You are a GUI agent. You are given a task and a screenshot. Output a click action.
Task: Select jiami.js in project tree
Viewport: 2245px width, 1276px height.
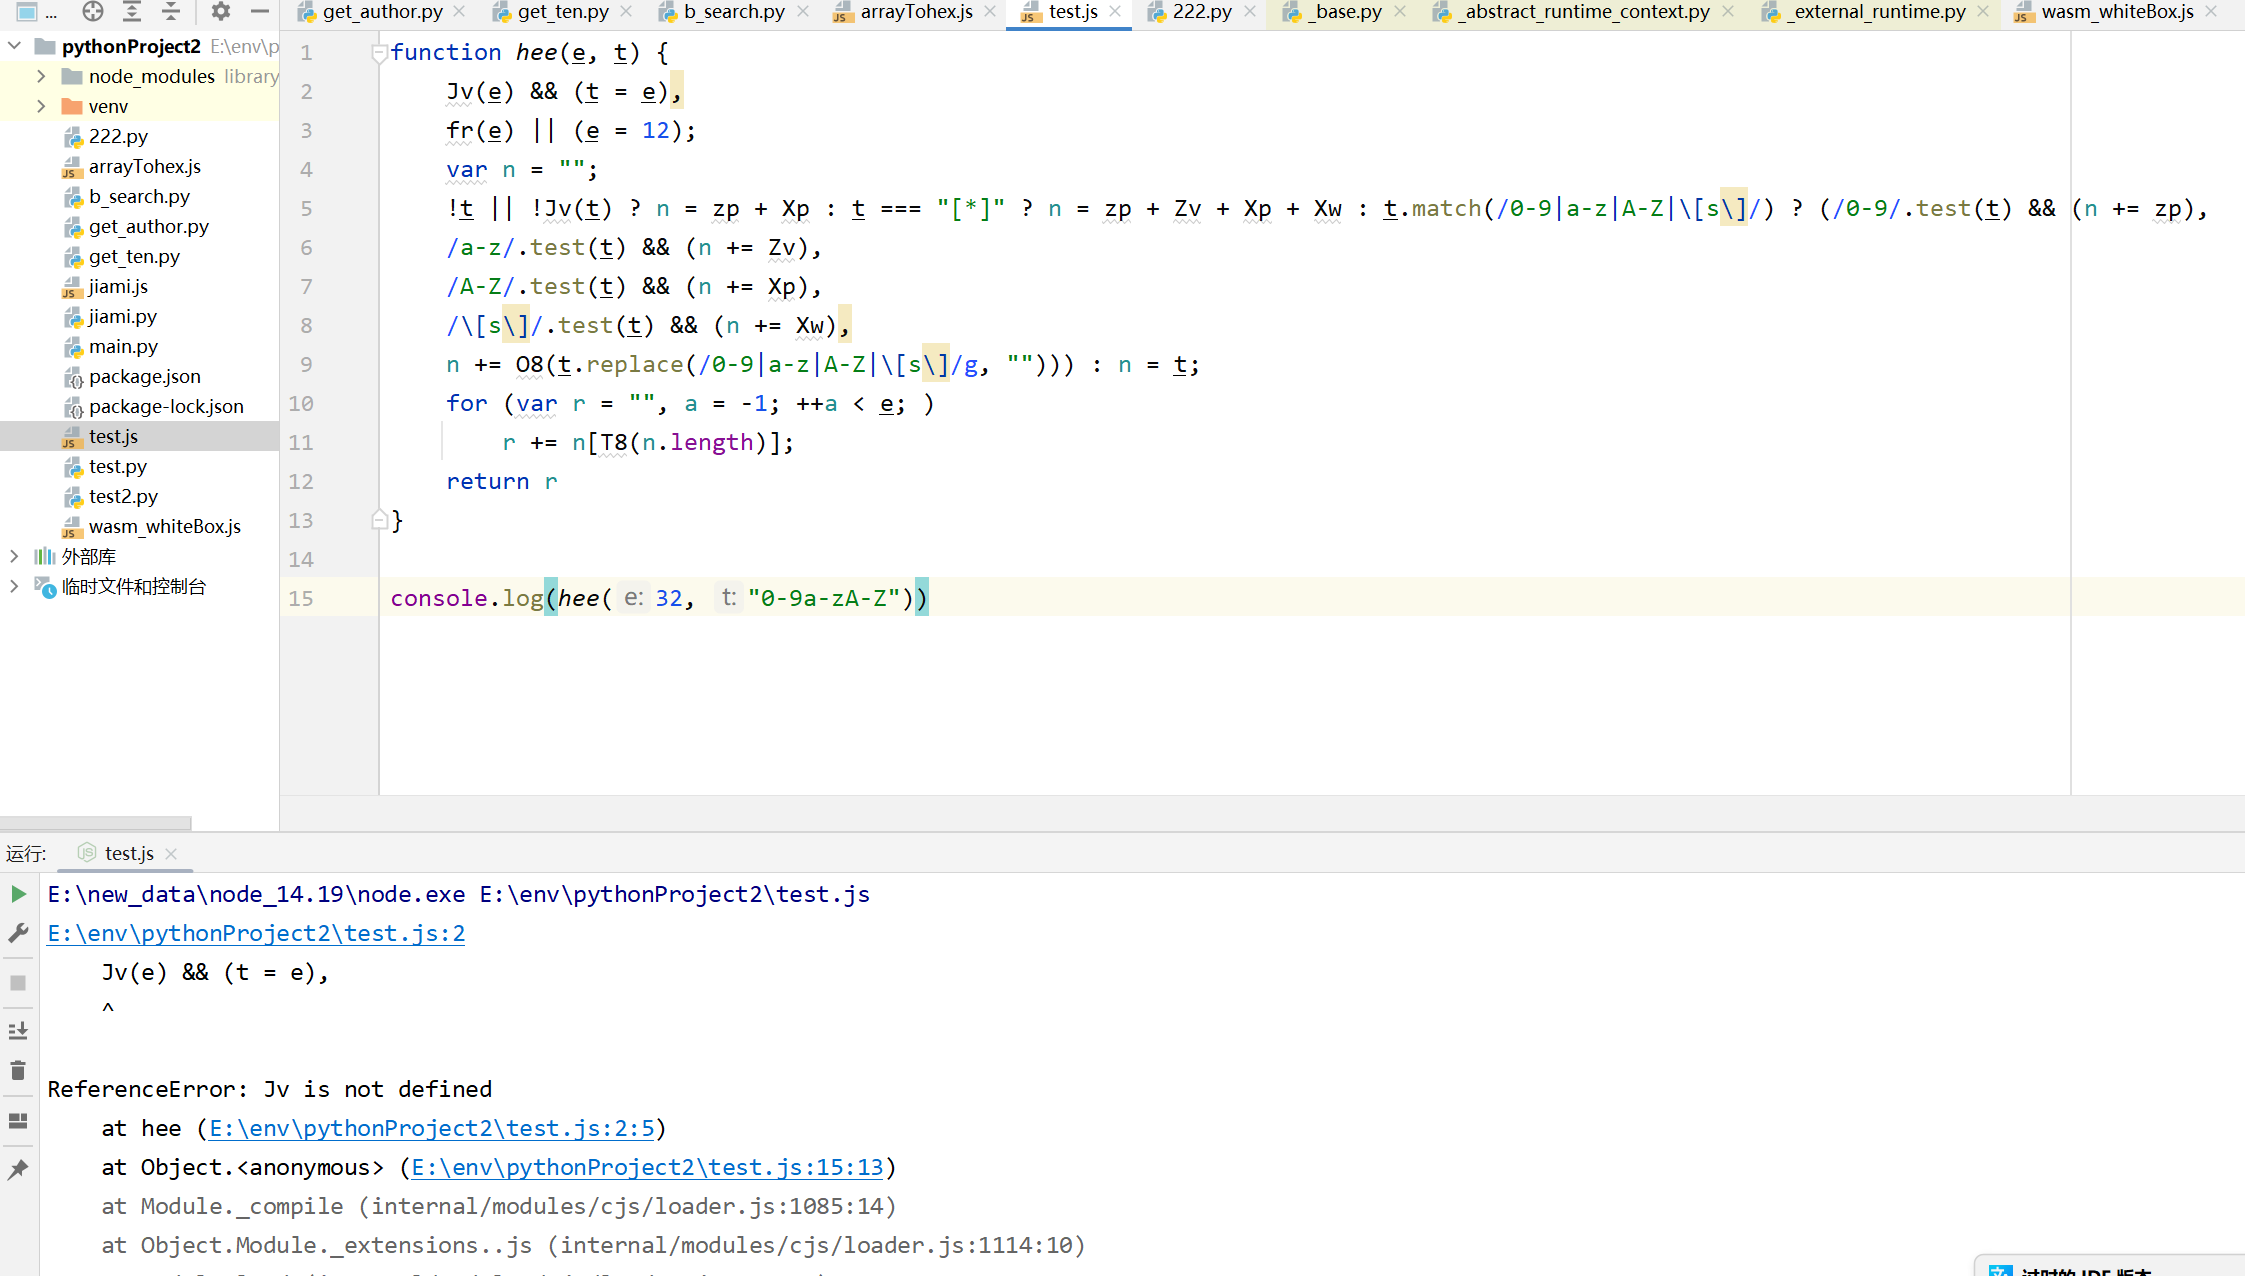click(118, 286)
